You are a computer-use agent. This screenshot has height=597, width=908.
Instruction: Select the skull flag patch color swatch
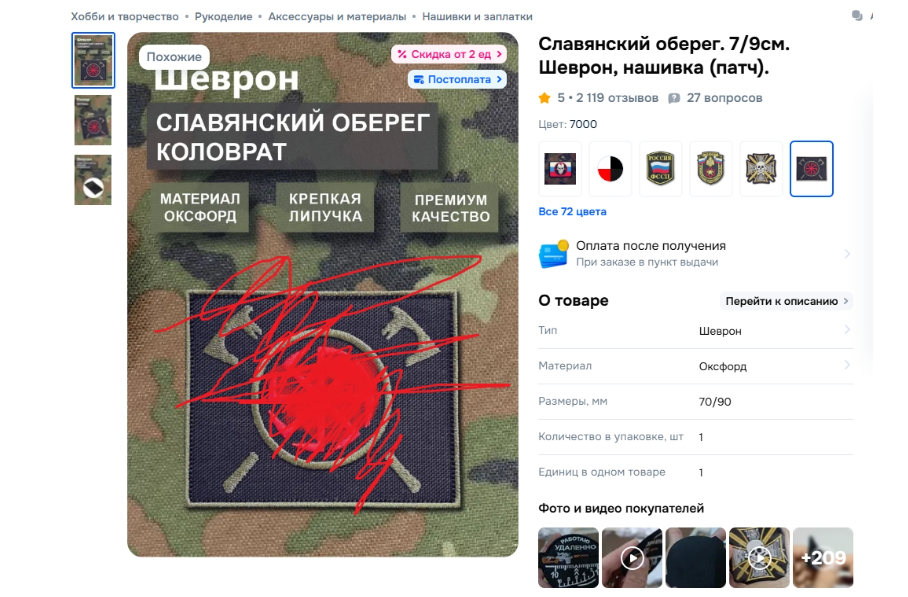[x=560, y=169]
